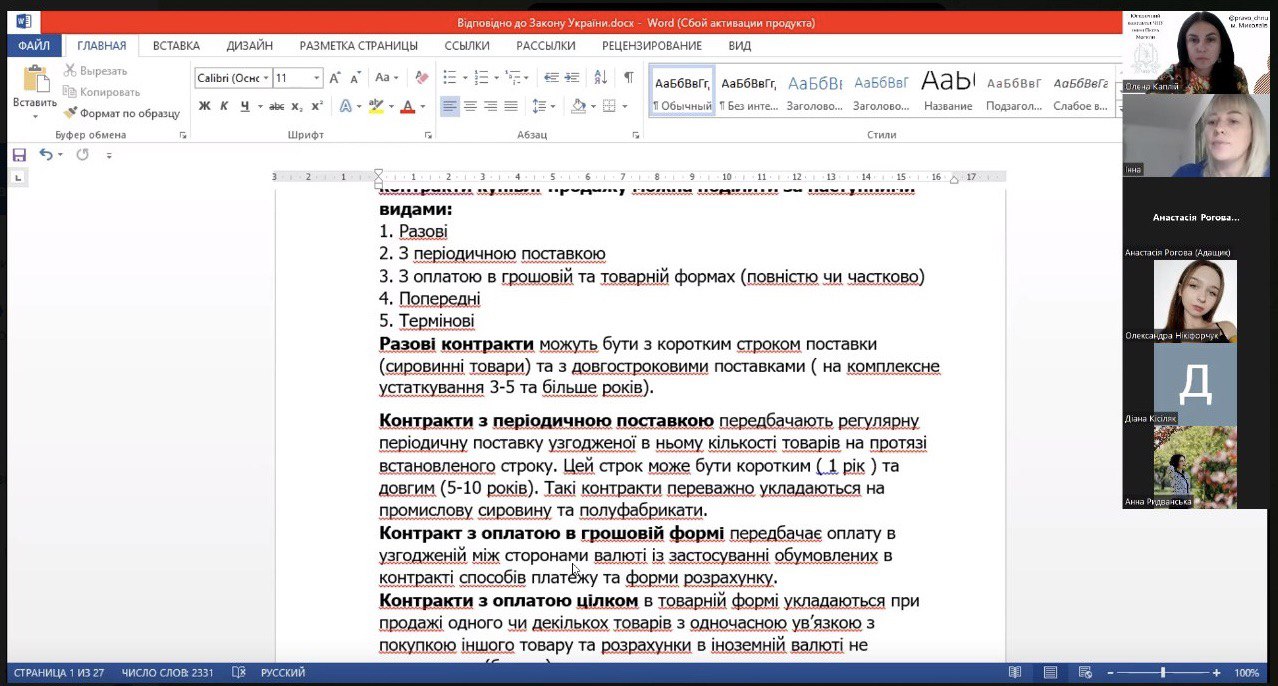Viewport: 1278px width, 686px height.
Task: Decrease paragraph indent
Action: [x=551, y=77]
